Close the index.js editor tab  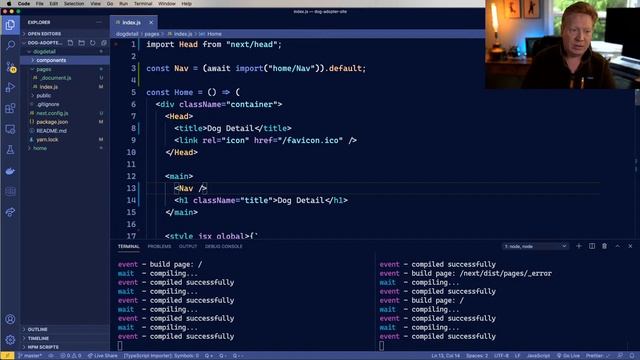[x=151, y=22]
